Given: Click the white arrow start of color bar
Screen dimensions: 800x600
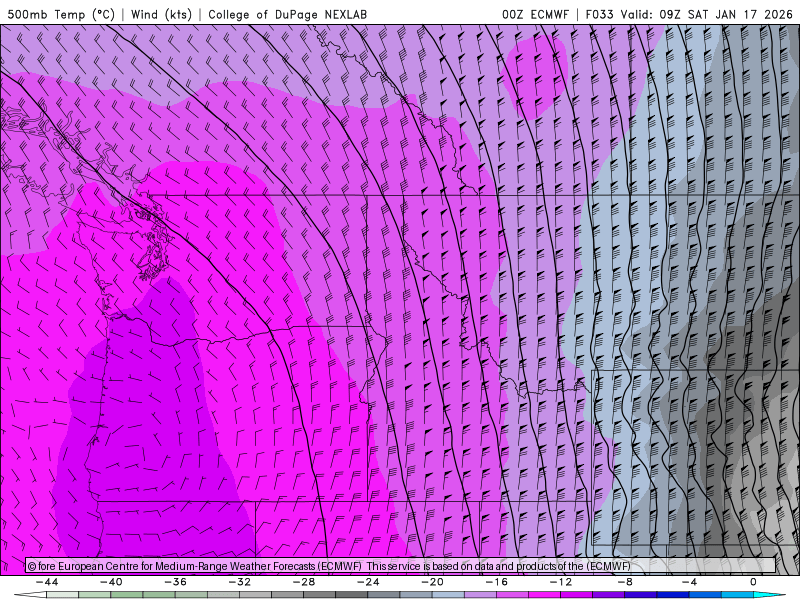Looking at the screenshot, I should [30, 595].
